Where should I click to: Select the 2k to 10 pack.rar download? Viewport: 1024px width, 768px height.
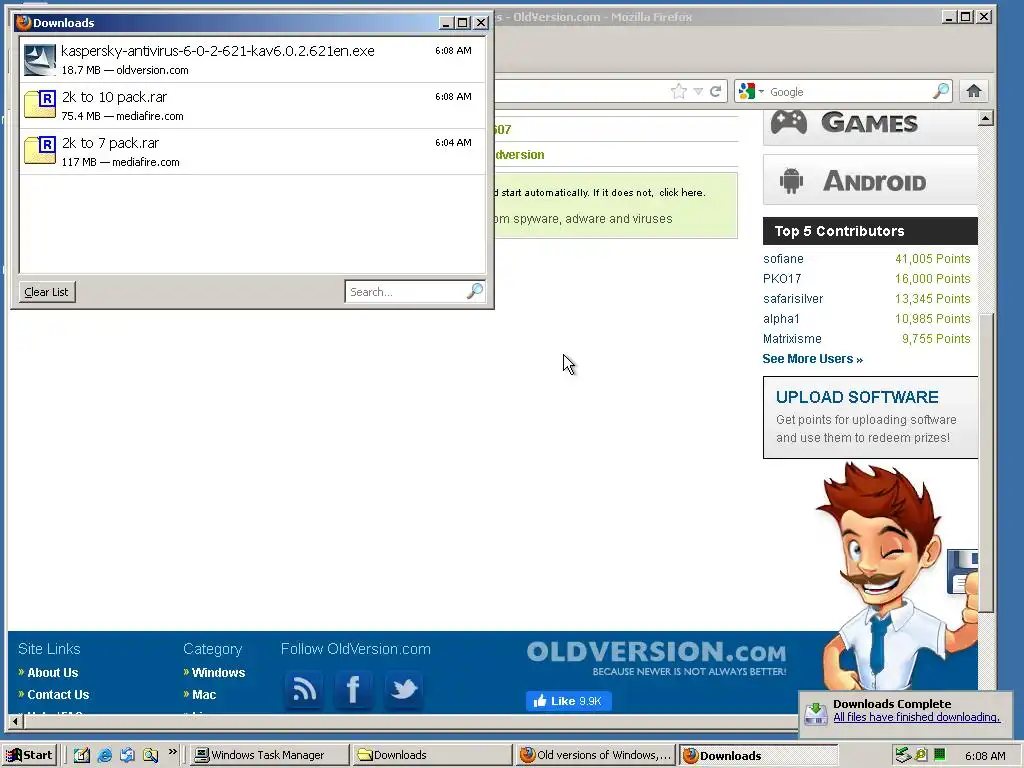click(253, 106)
